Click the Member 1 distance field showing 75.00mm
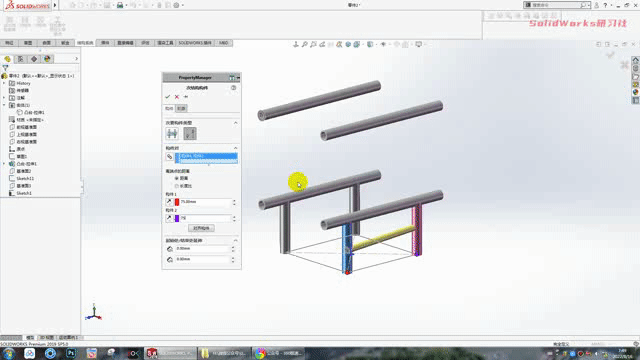640x360 pixels. click(206, 202)
